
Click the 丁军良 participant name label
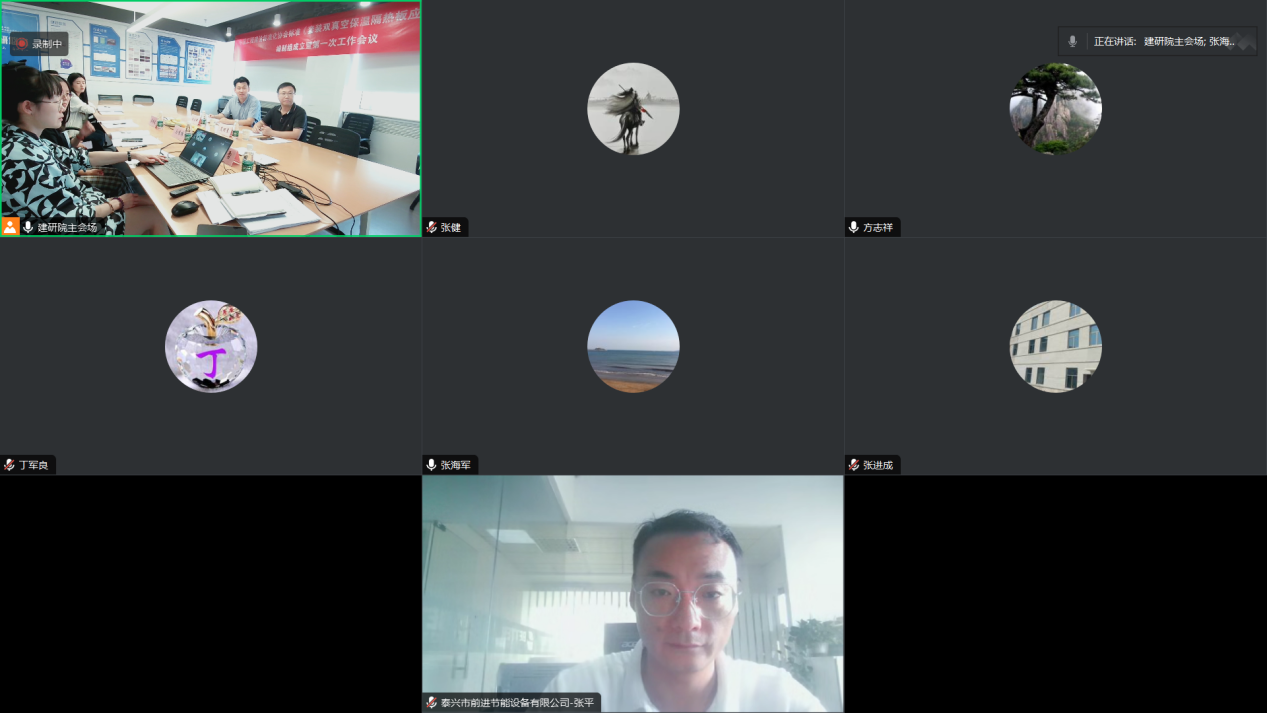pos(35,465)
